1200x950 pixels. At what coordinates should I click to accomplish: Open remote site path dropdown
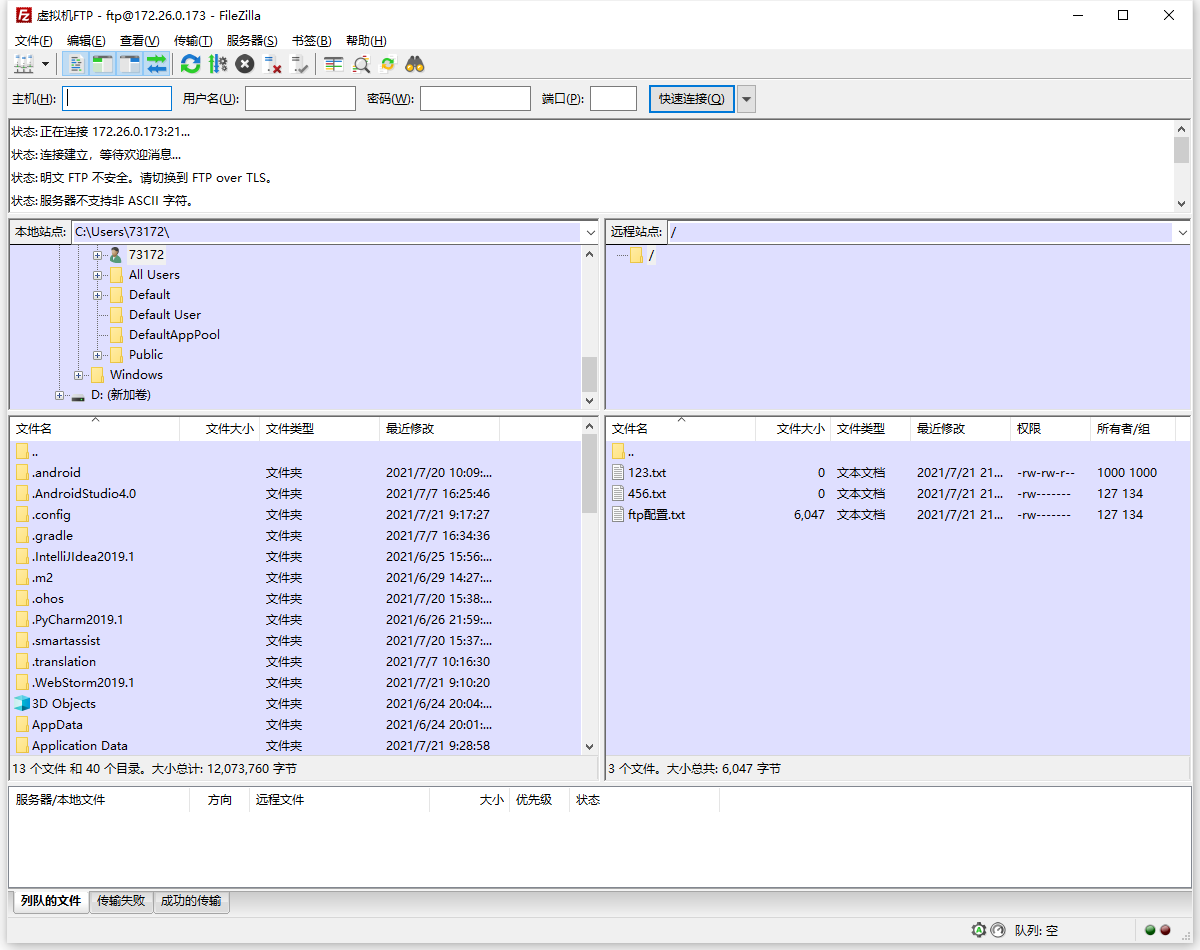[x=1182, y=232]
